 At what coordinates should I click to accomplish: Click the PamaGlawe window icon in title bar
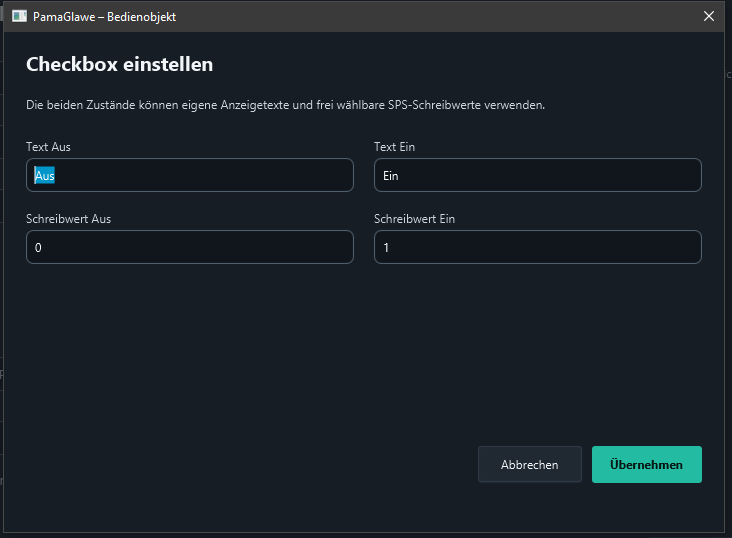click(x=19, y=16)
